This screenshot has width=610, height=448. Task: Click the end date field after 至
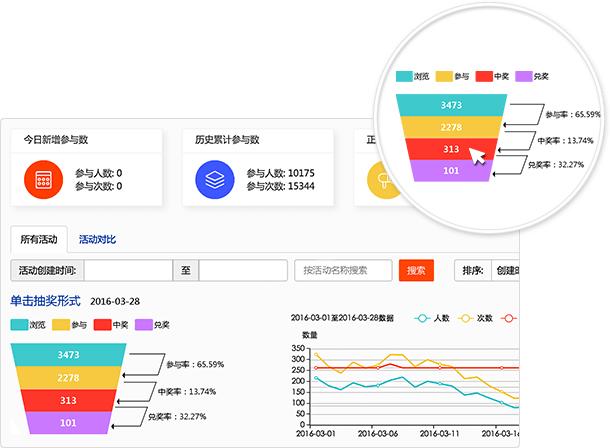coord(243,270)
